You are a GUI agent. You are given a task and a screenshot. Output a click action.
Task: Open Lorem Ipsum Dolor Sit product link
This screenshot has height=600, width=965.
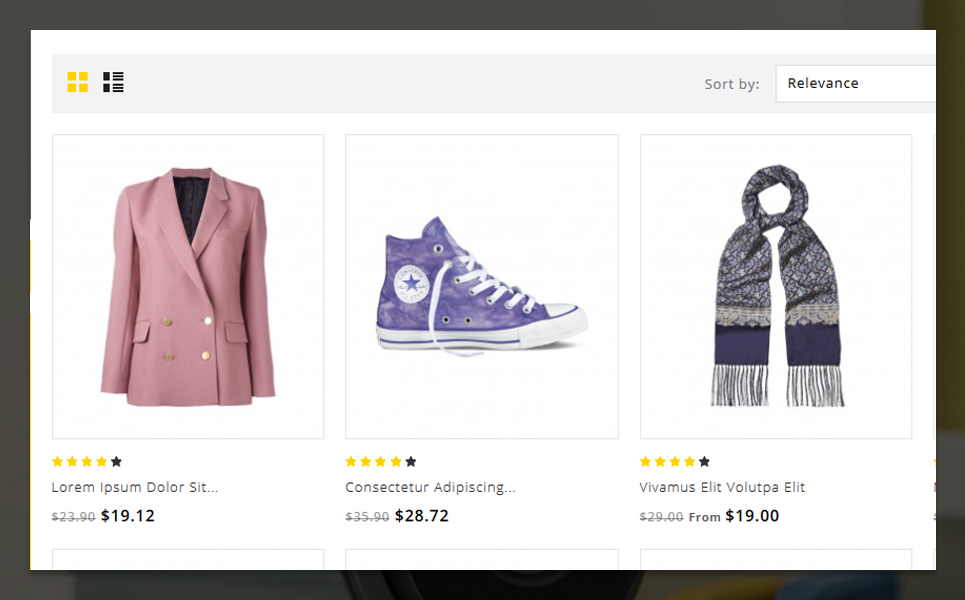(x=135, y=487)
